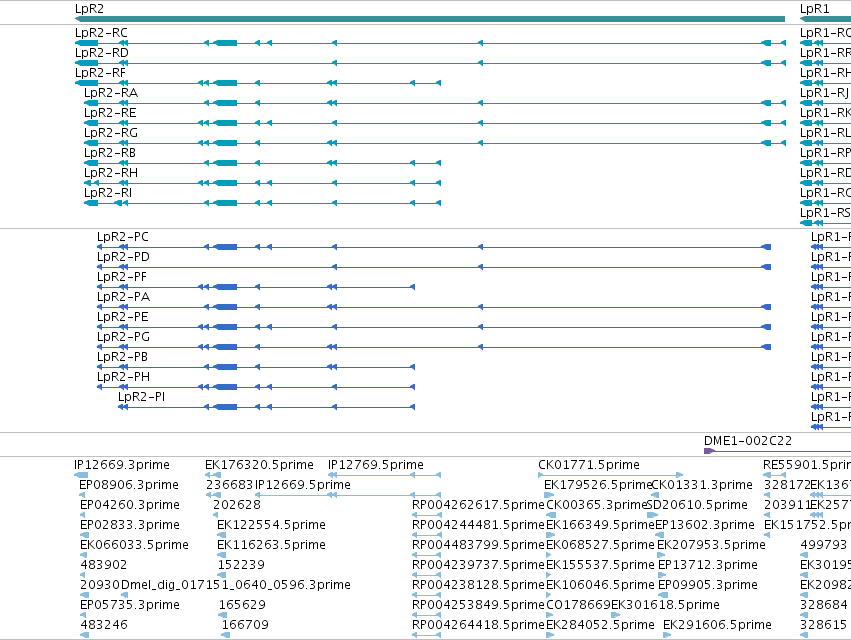The image size is (851, 640).
Task: Open the EK106046.5prime EST feature
Action: click(x=550, y=595)
